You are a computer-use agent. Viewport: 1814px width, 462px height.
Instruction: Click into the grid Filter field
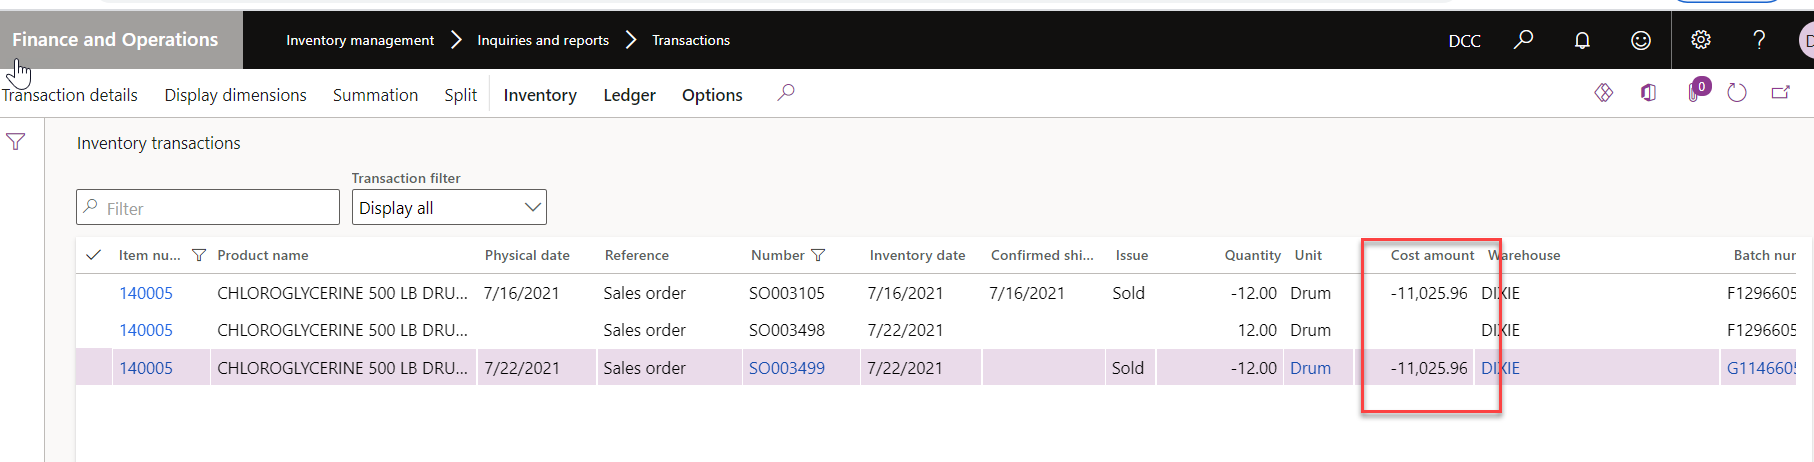(x=208, y=208)
